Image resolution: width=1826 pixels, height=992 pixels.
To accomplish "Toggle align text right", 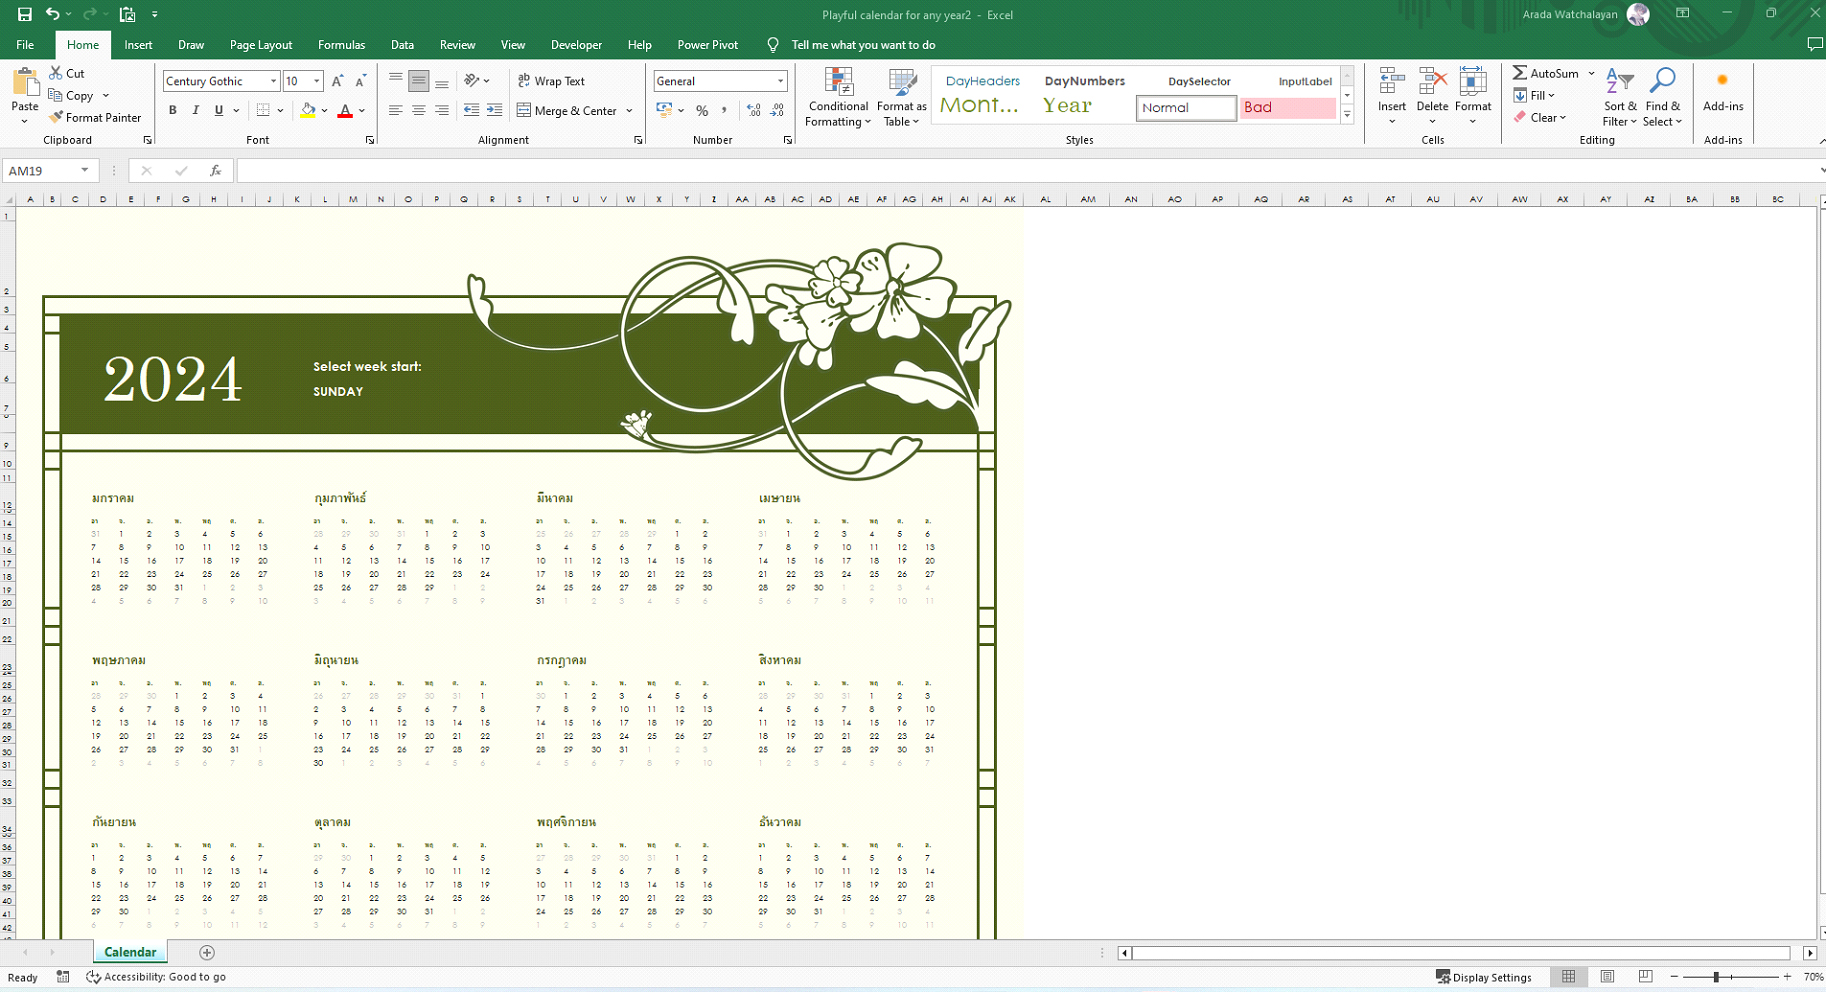I will (x=442, y=110).
